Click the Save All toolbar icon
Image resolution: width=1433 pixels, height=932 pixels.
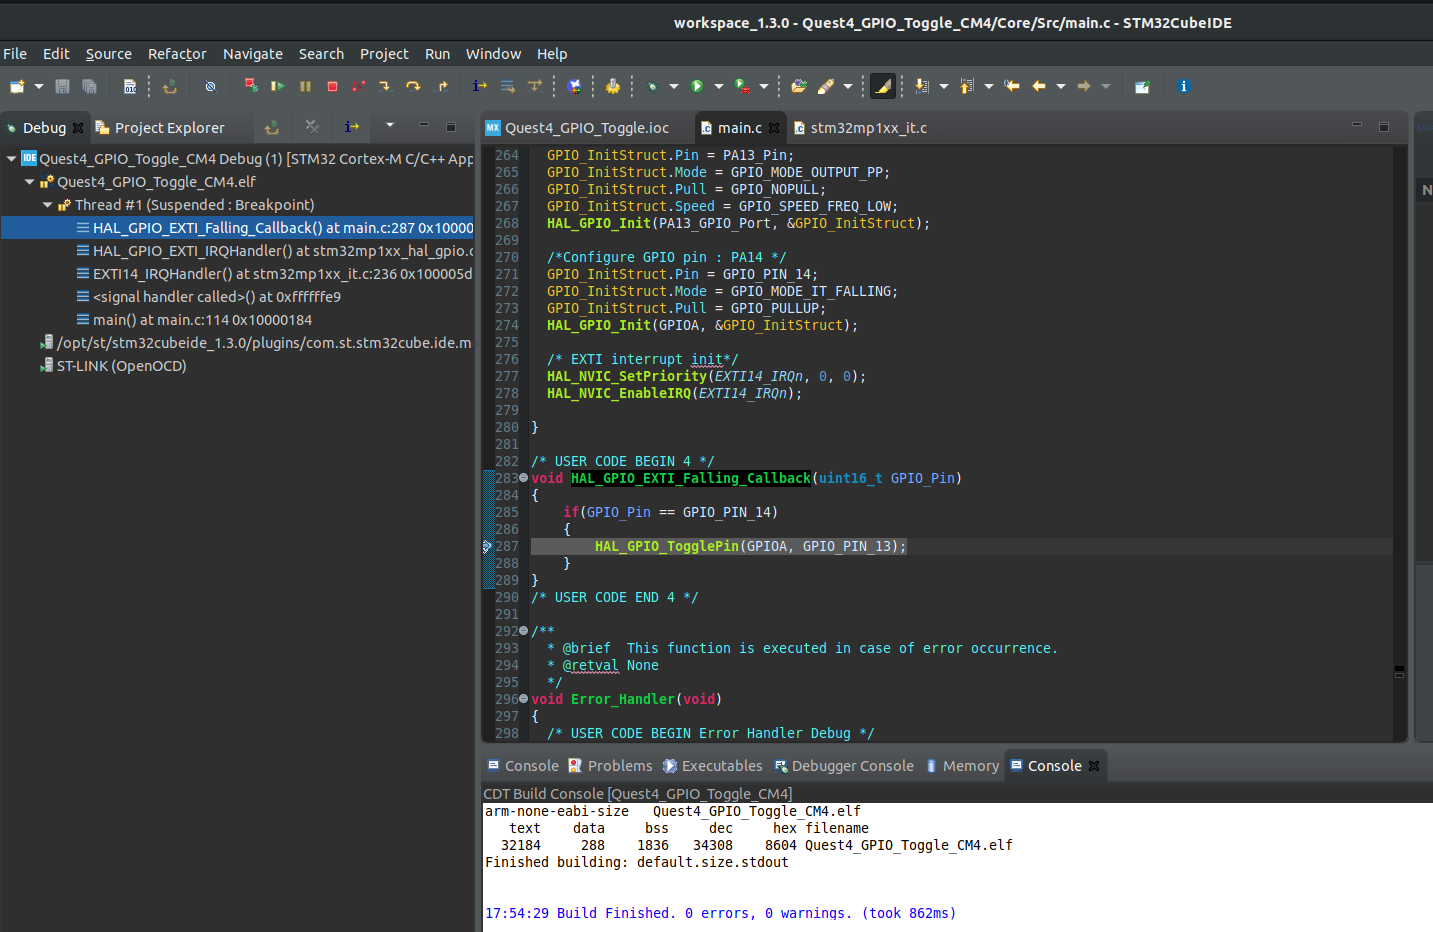tap(89, 87)
